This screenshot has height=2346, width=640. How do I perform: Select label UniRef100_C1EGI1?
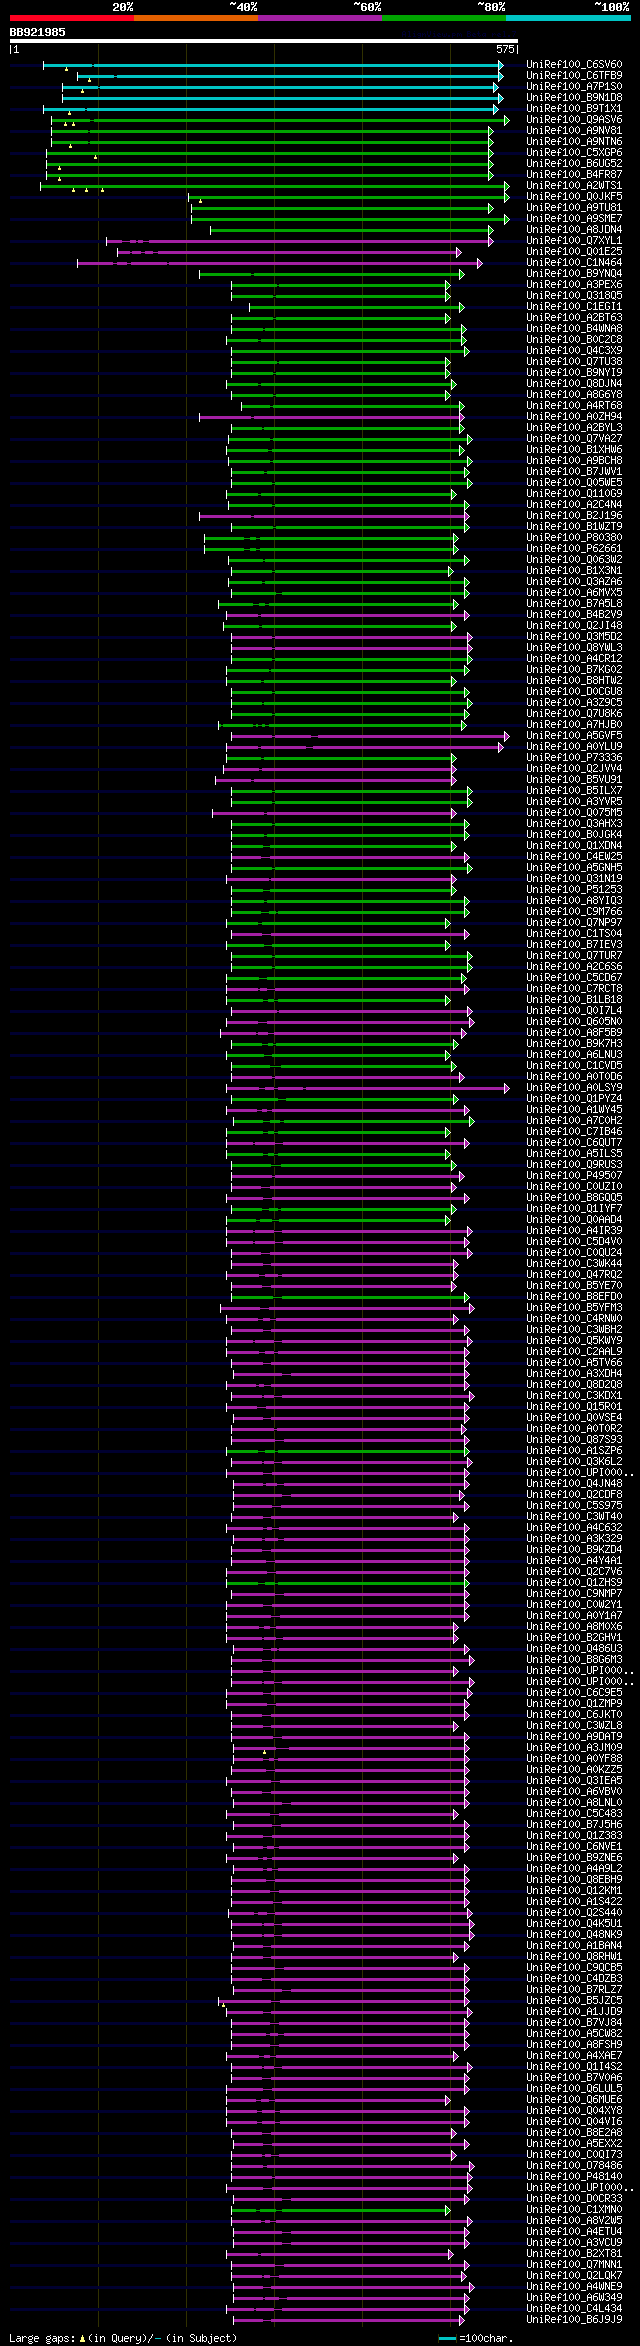pos(574,307)
